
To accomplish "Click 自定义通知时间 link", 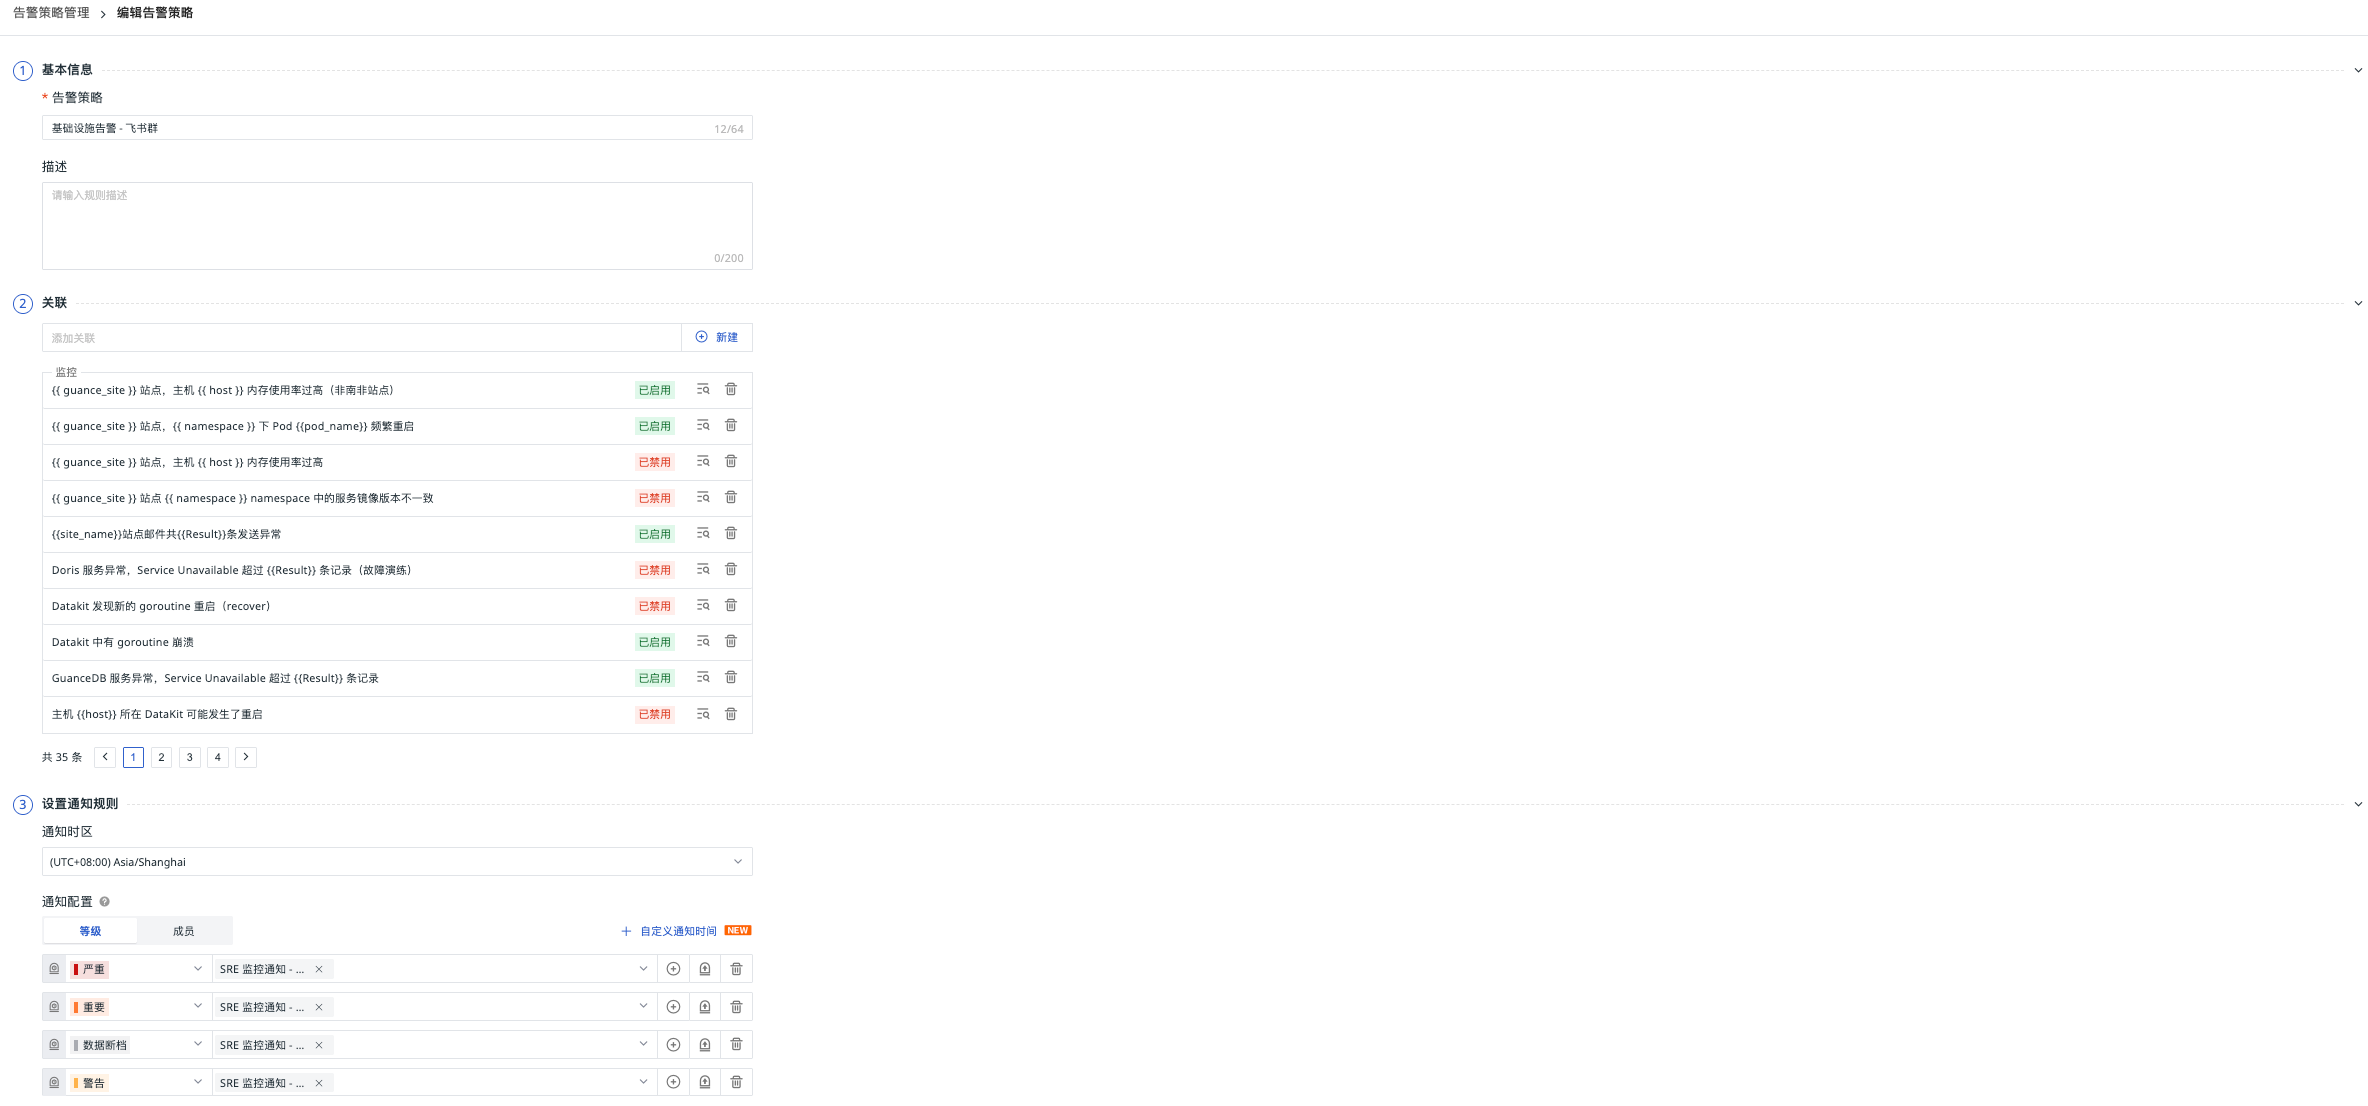I will [x=677, y=931].
